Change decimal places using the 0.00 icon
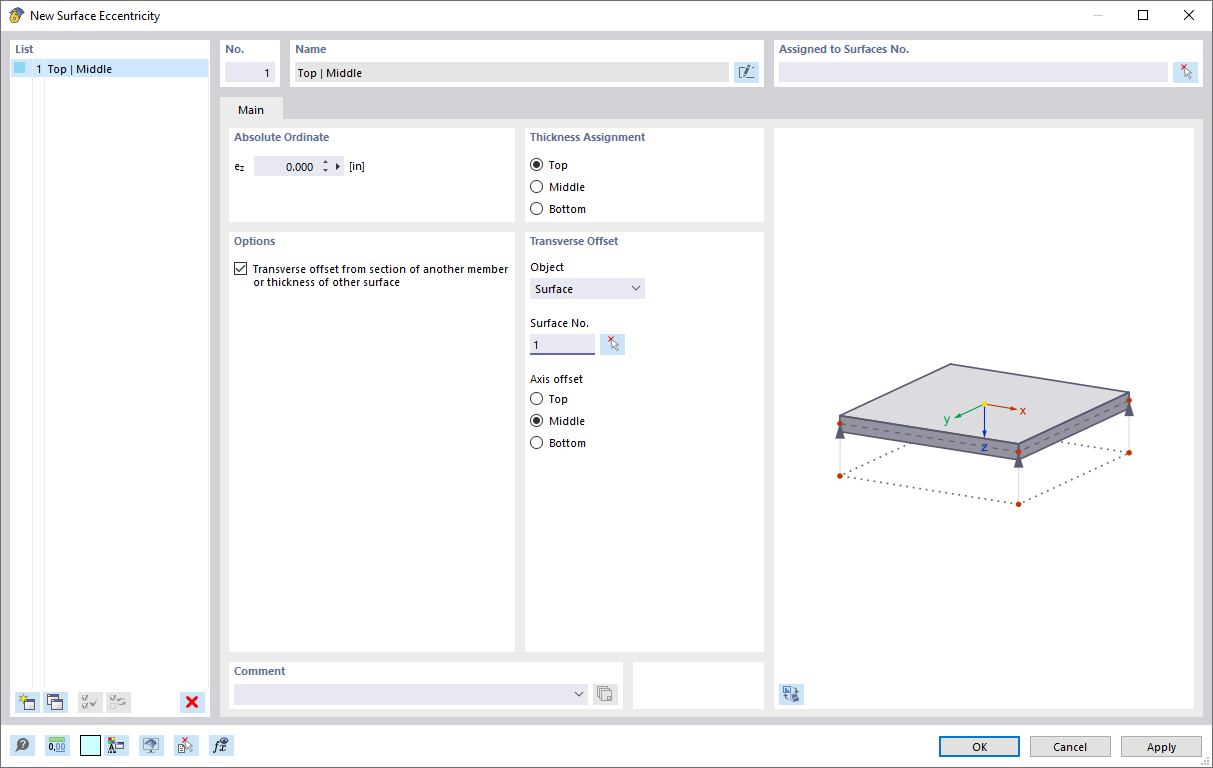The height and width of the screenshot is (768, 1213). [57, 745]
